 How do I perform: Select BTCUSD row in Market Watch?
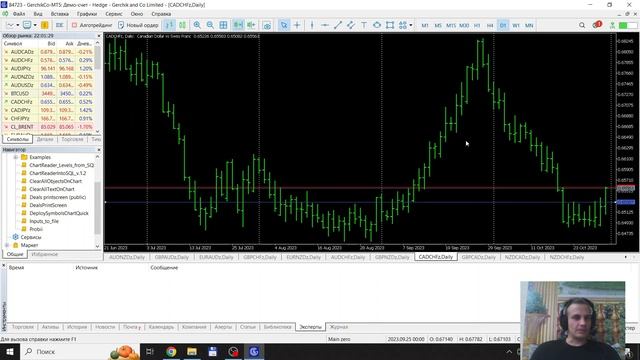pos(48,93)
